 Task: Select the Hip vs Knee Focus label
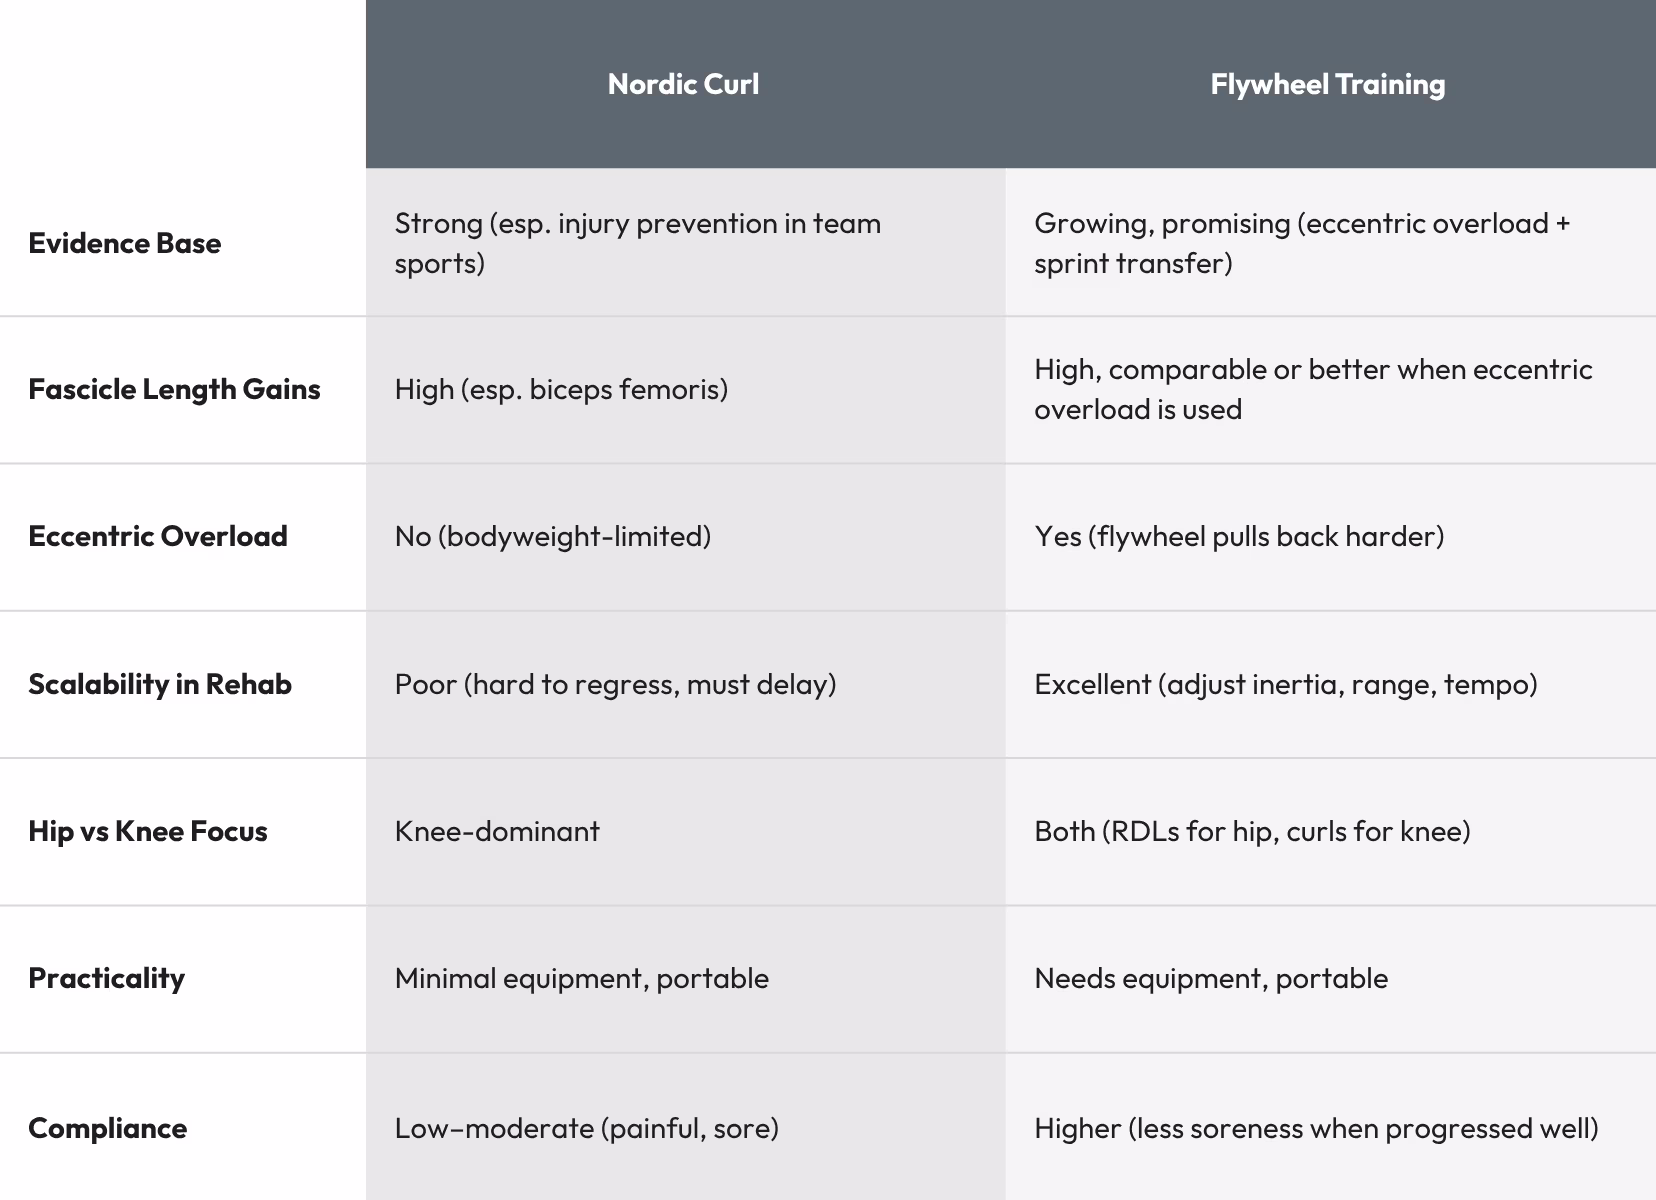coord(148,831)
